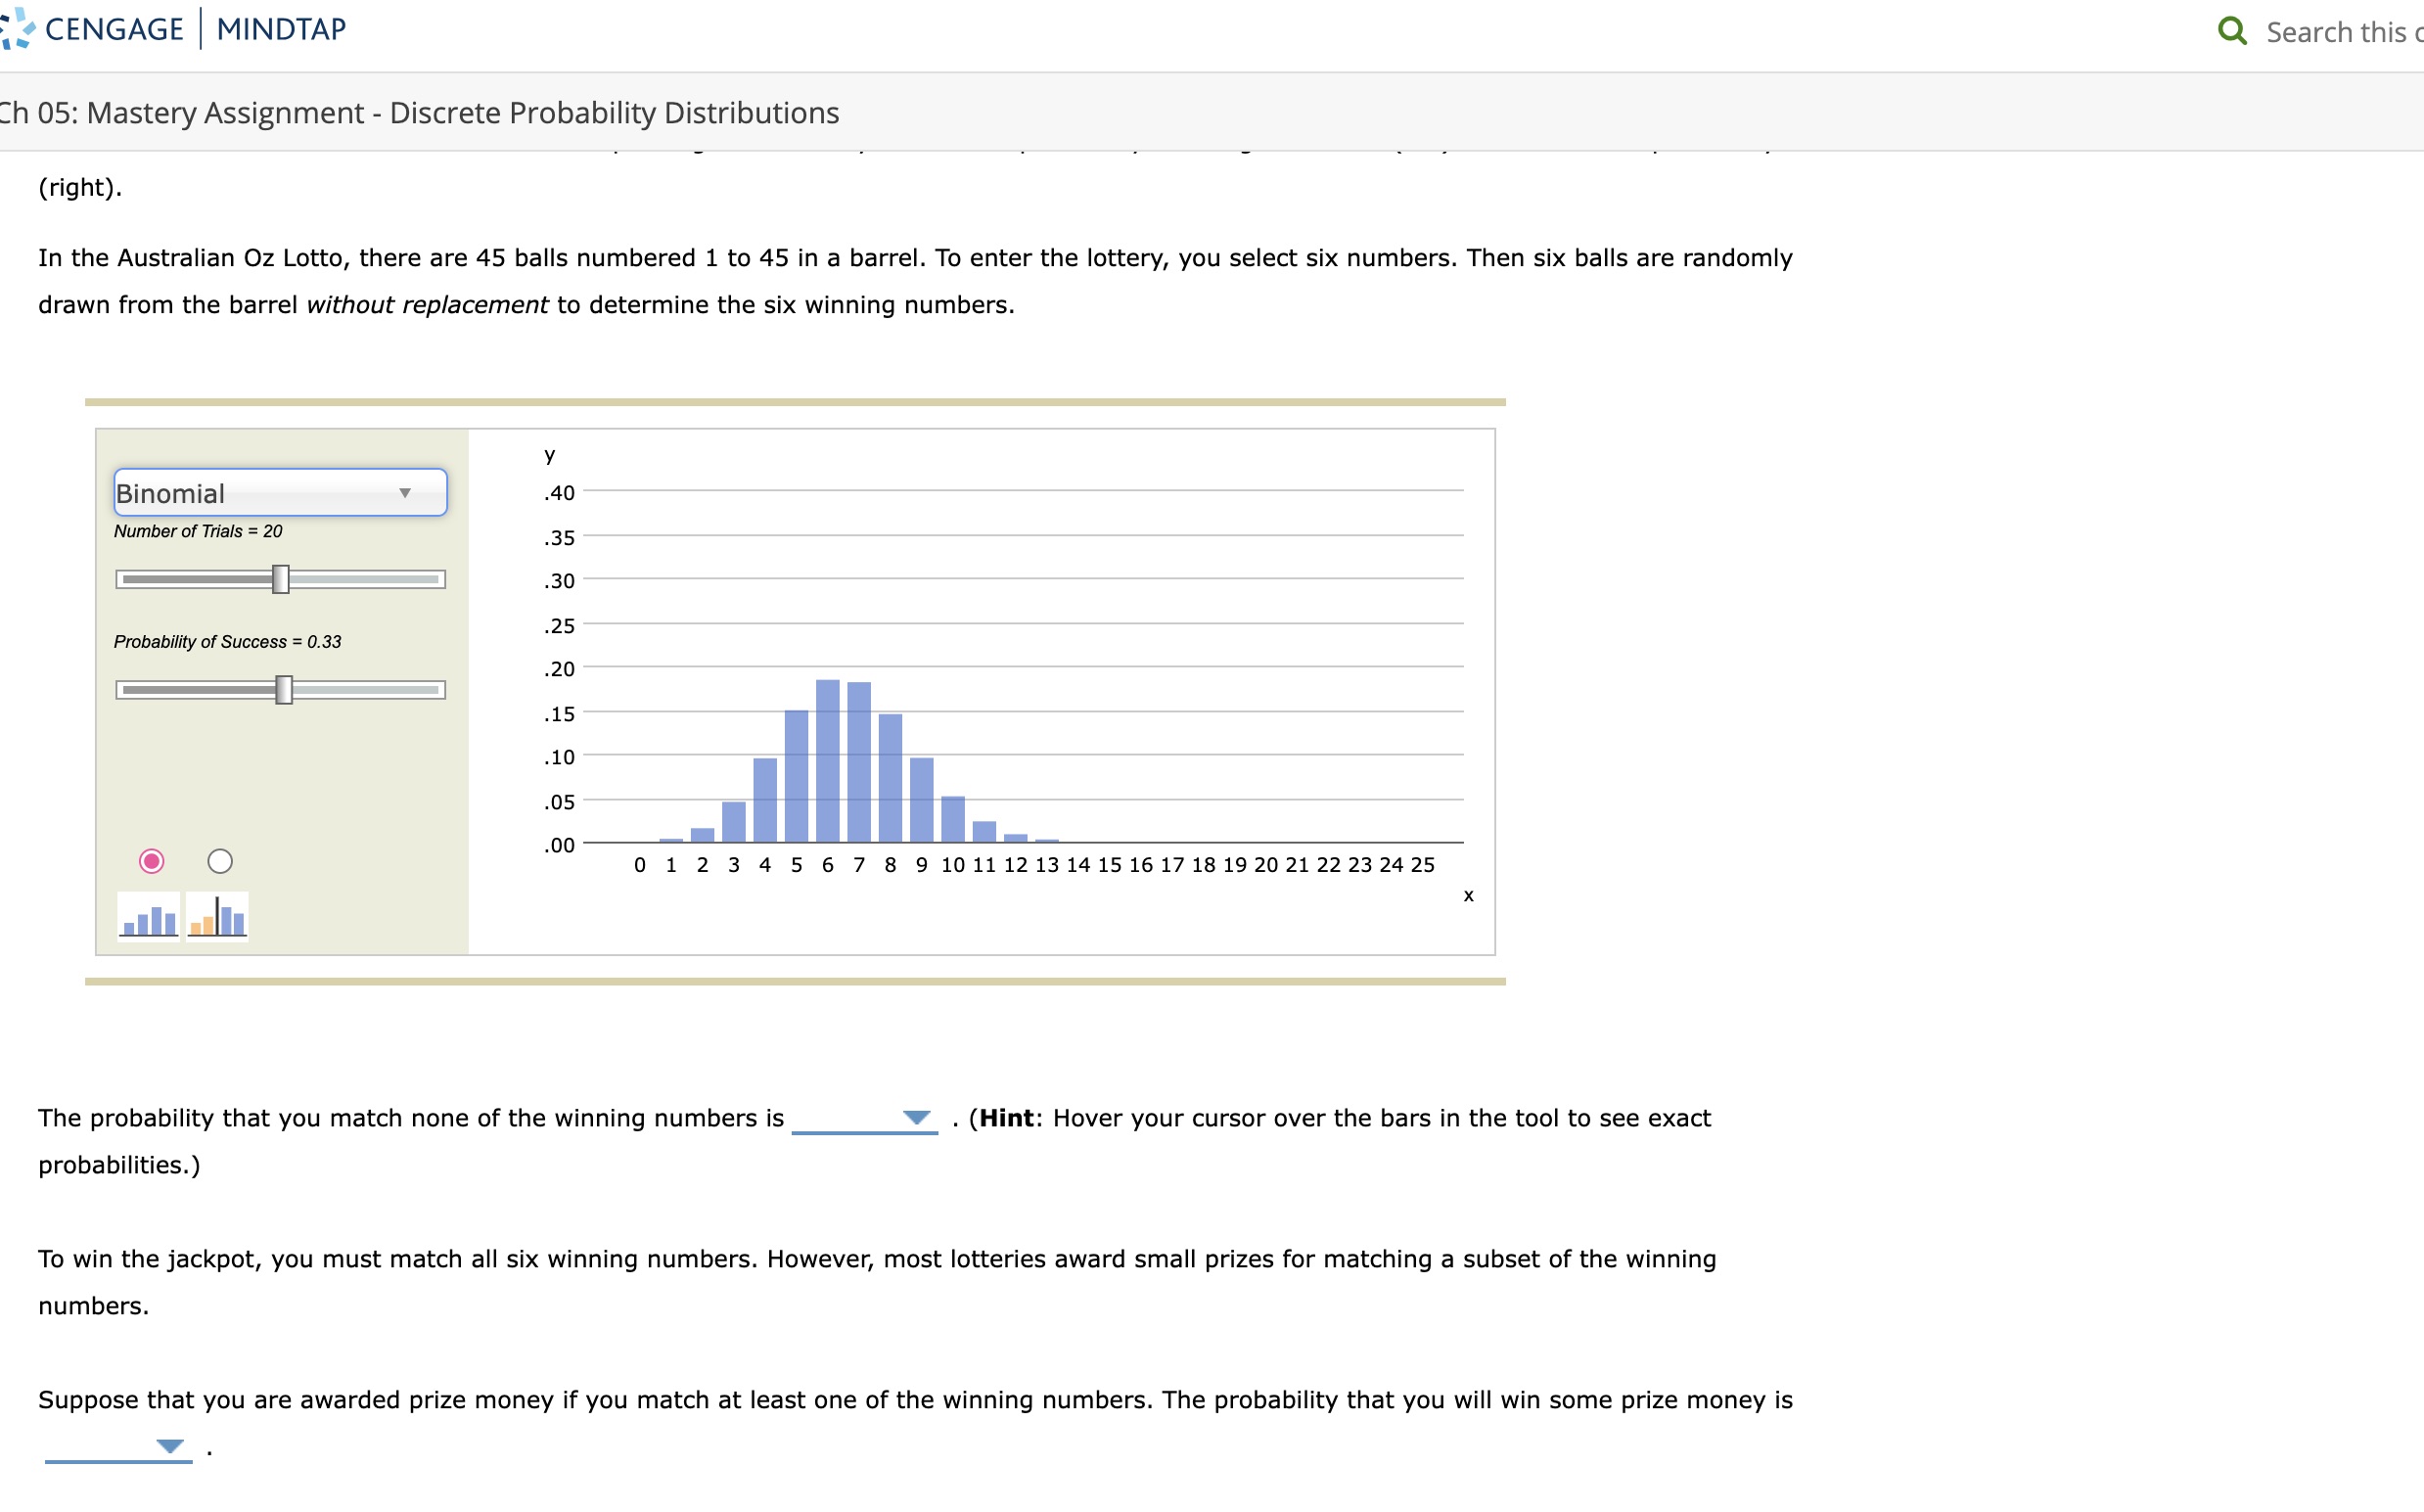Click the Cengage logo icon
The width and height of the screenshot is (2424, 1512).
pyautogui.click(x=16, y=27)
